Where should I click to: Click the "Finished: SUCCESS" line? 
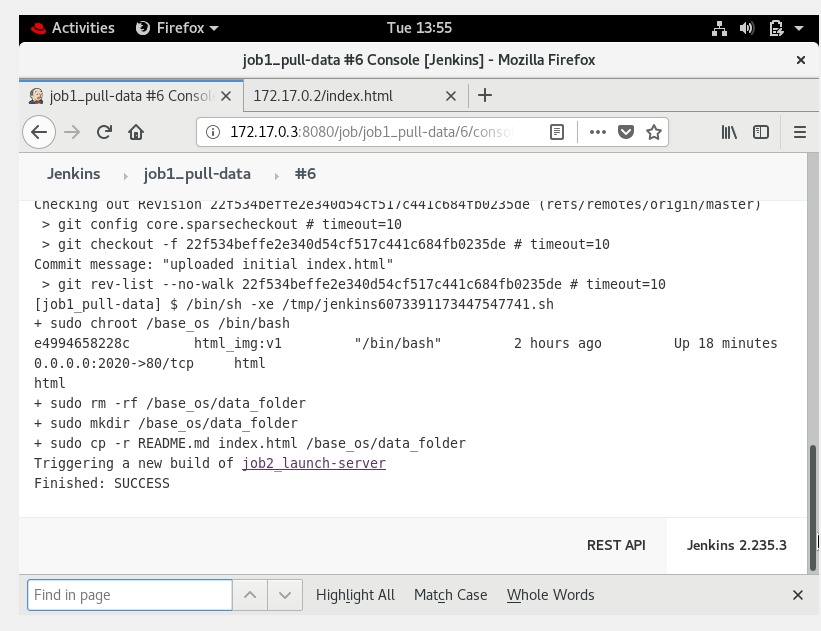[x=102, y=483]
